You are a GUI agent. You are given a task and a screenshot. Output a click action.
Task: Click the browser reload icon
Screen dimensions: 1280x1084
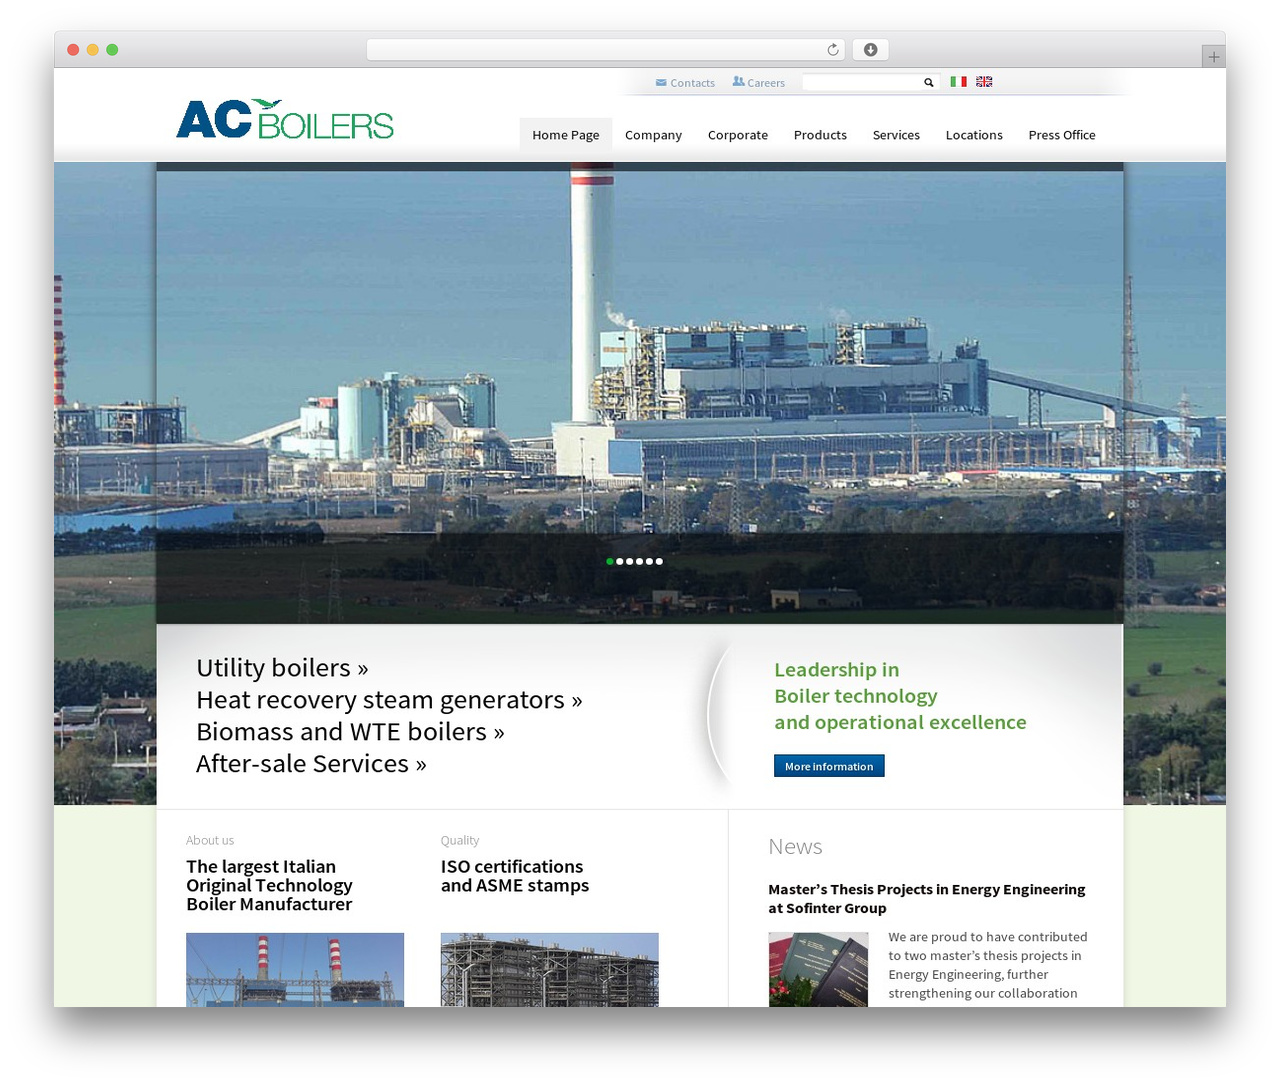point(832,50)
